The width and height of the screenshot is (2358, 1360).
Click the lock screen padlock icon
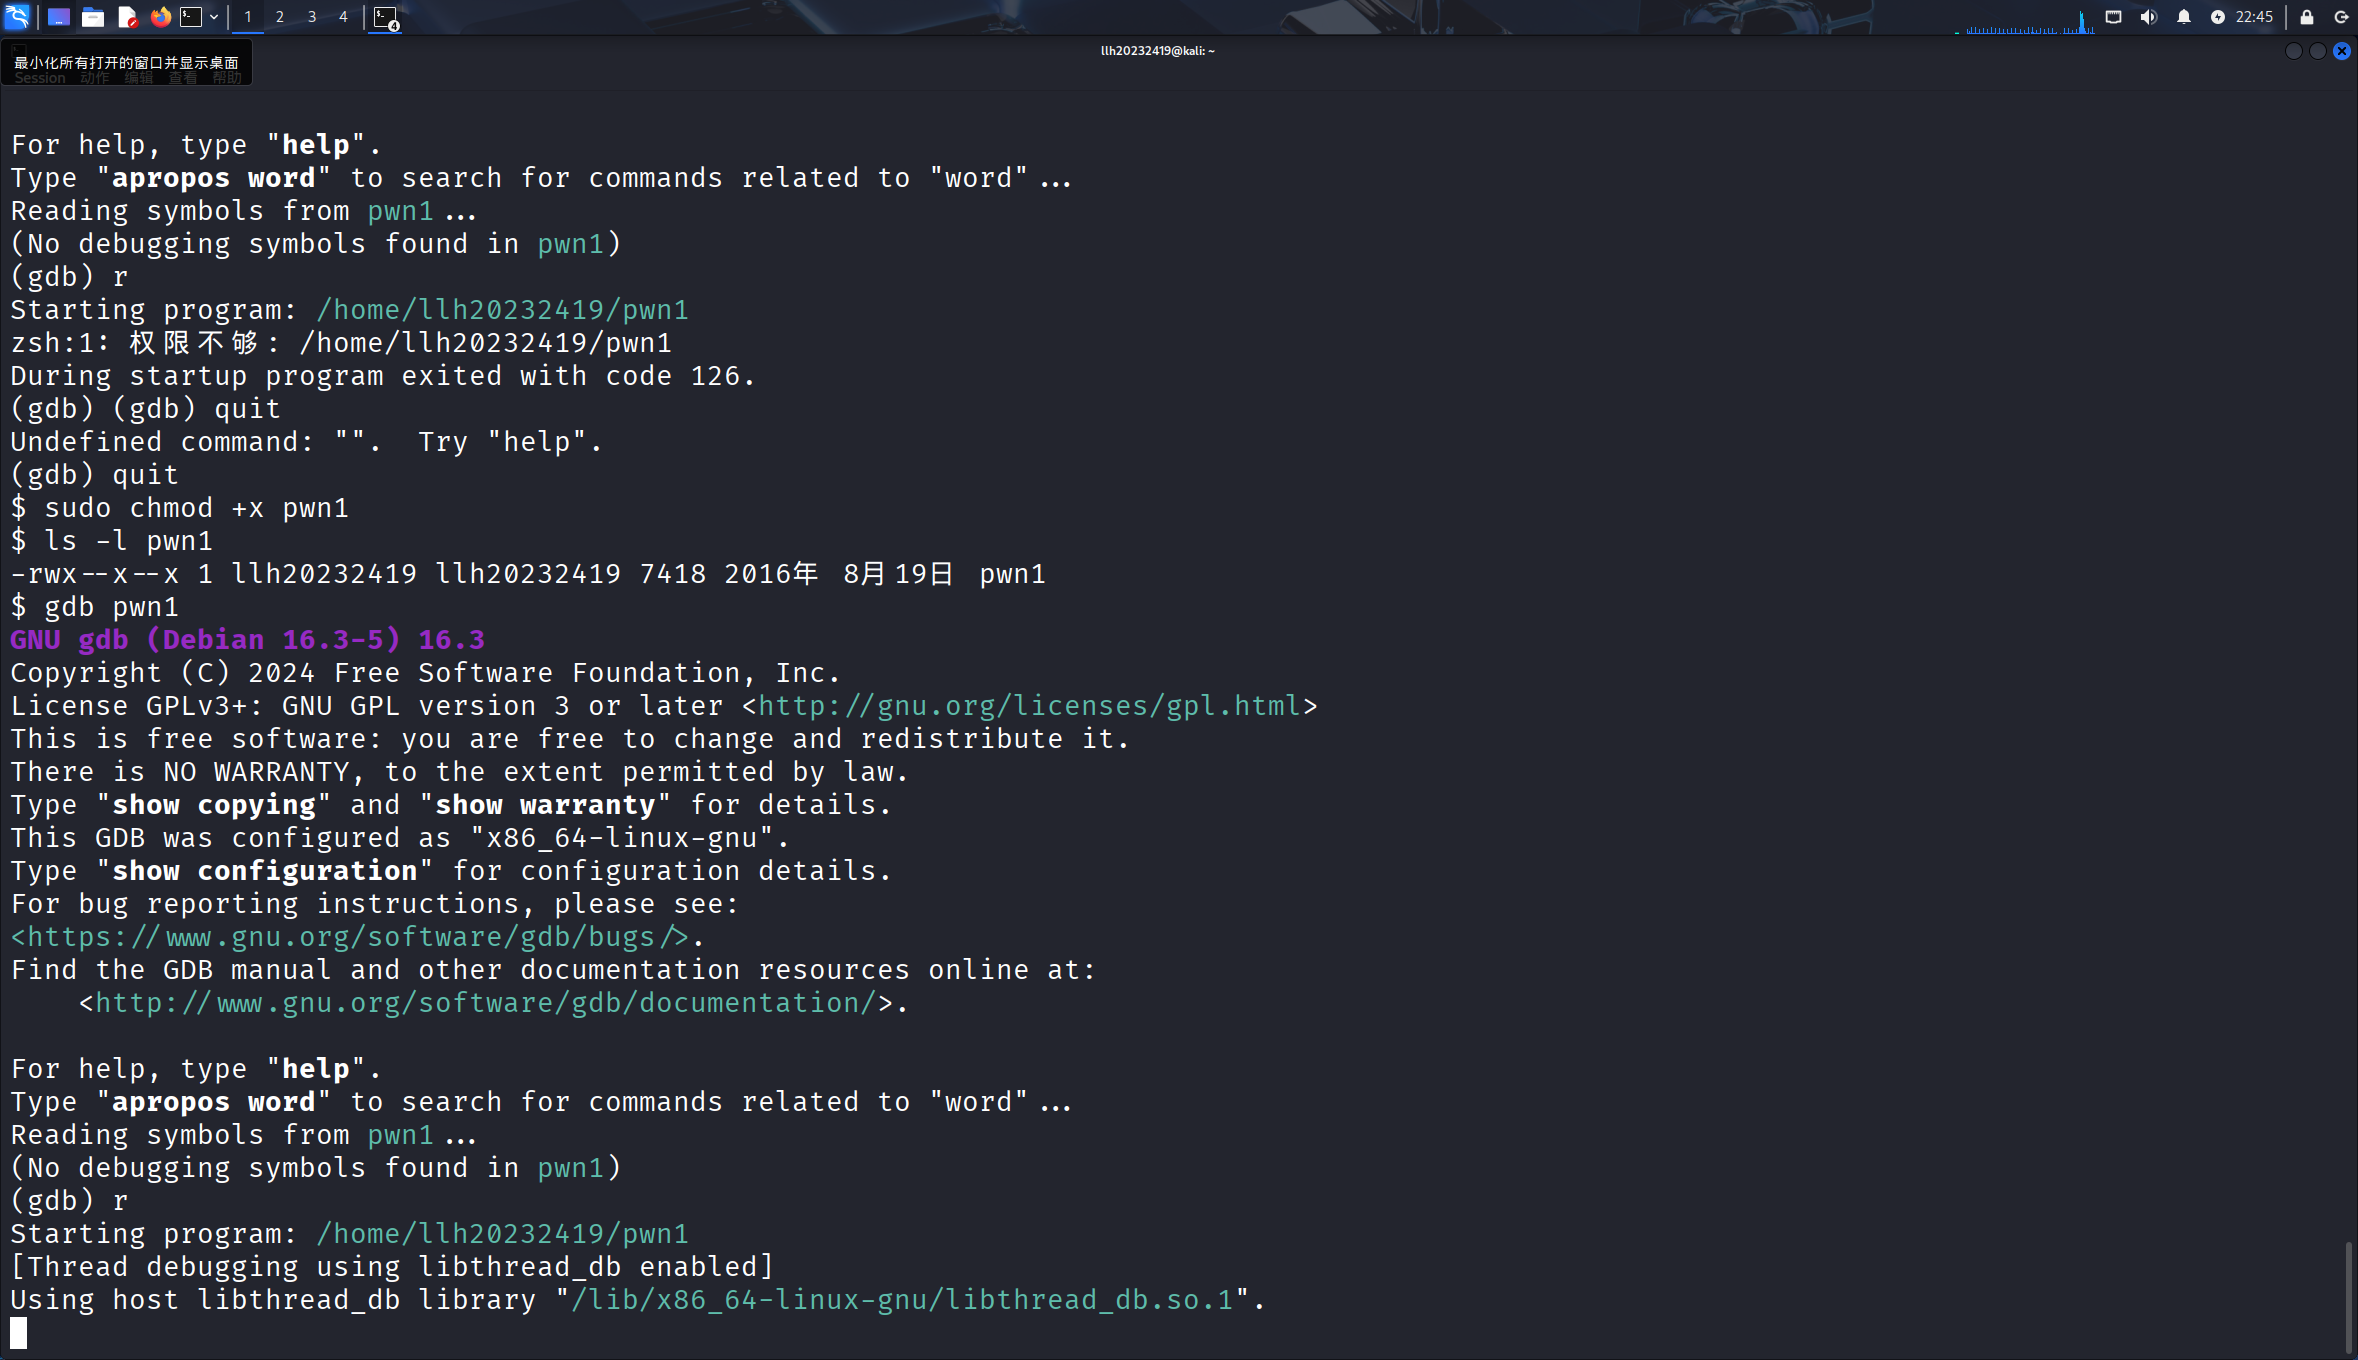point(2307,17)
